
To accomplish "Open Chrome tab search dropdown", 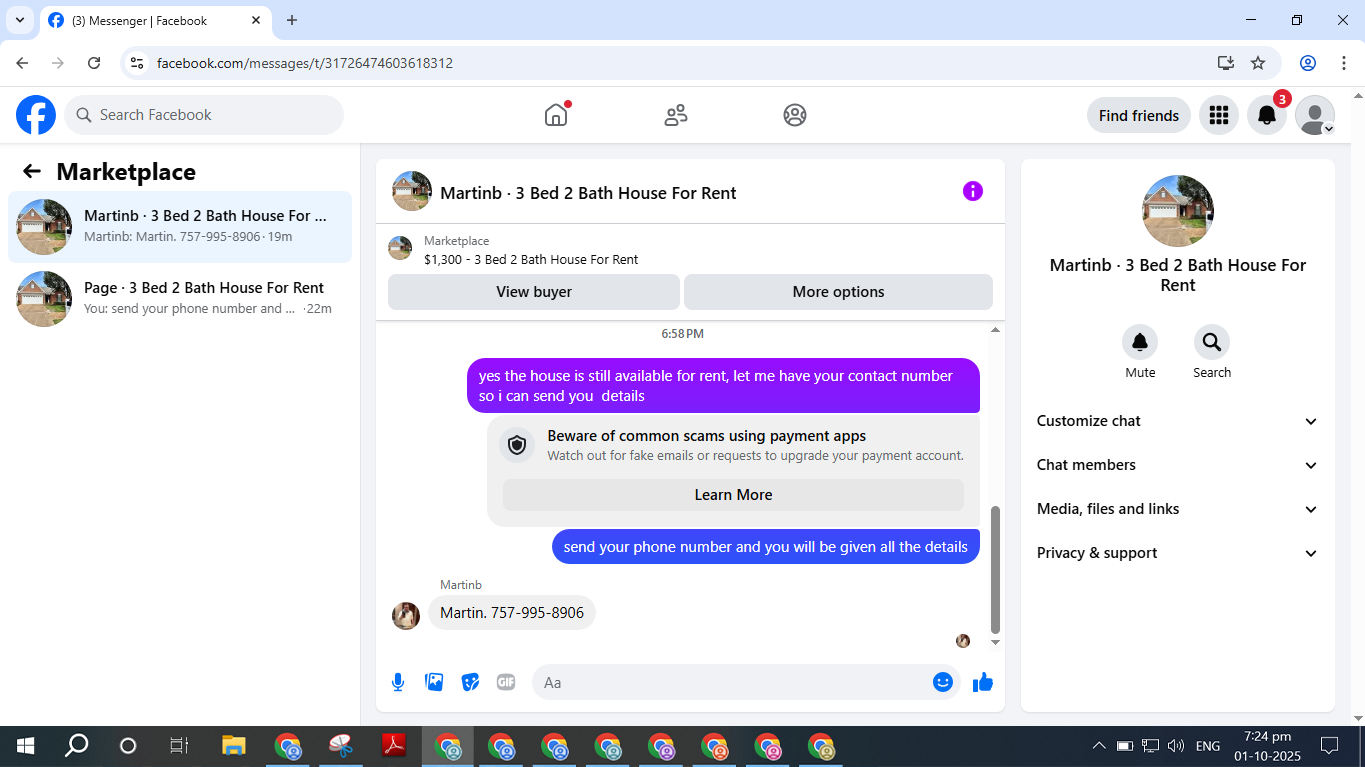I will click(19, 20).
